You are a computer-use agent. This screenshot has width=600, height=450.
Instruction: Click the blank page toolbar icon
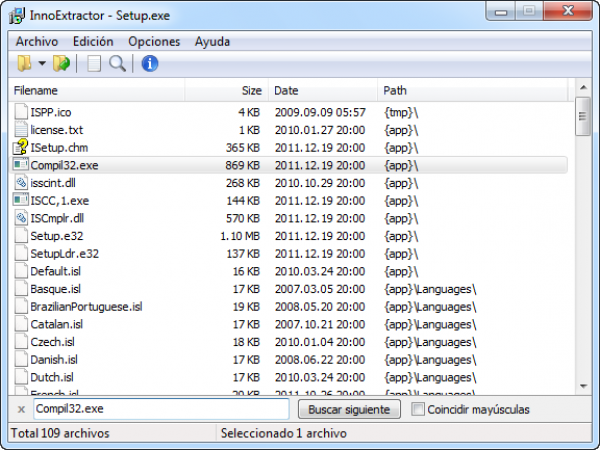coord(94,64)
